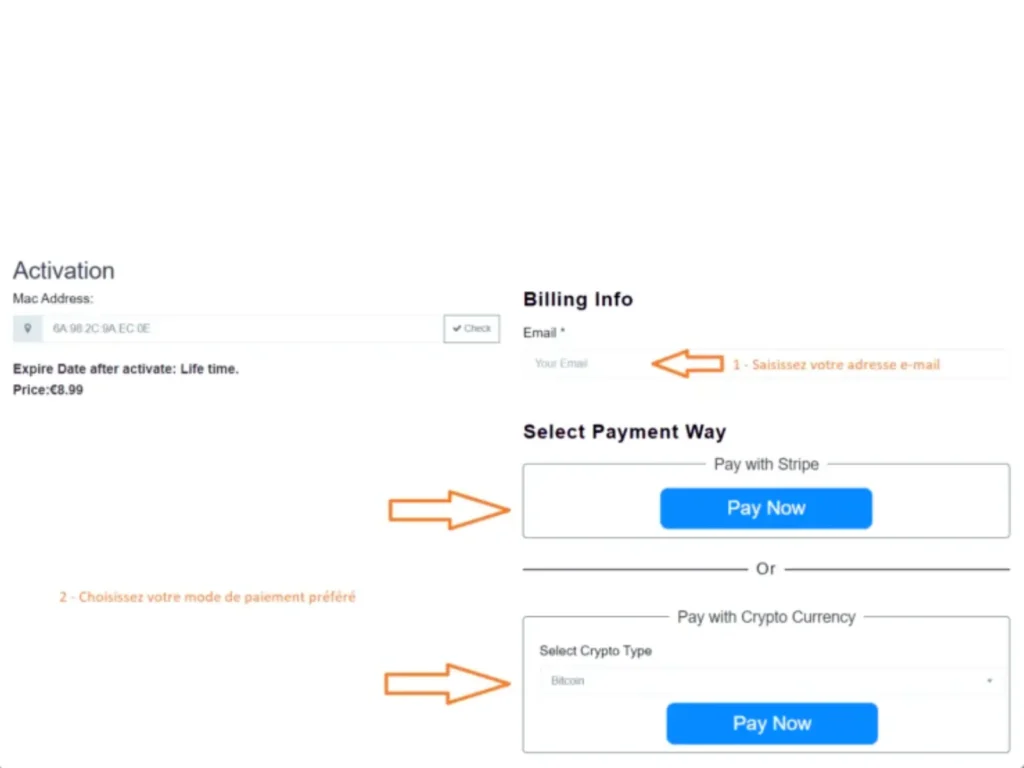Screen dimensions: 1024x768
Task: Click the Pay with Stripe legend
Action: (x=766, y=464)
